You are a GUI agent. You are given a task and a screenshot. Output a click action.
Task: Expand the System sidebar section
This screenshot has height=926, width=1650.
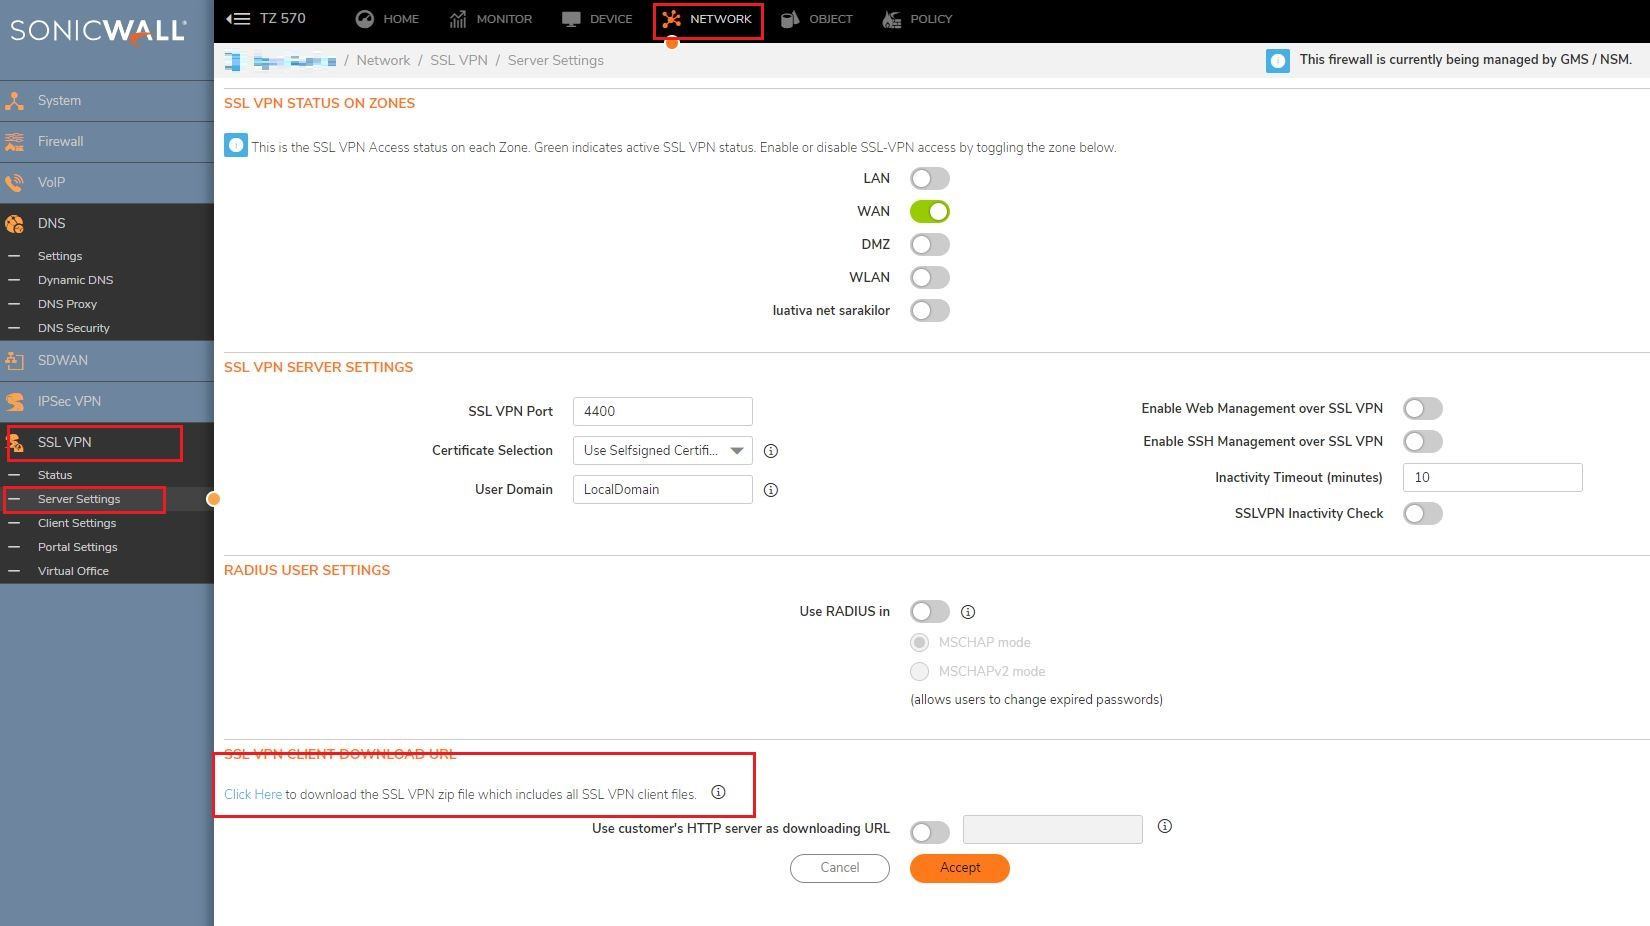click(107, 101)
